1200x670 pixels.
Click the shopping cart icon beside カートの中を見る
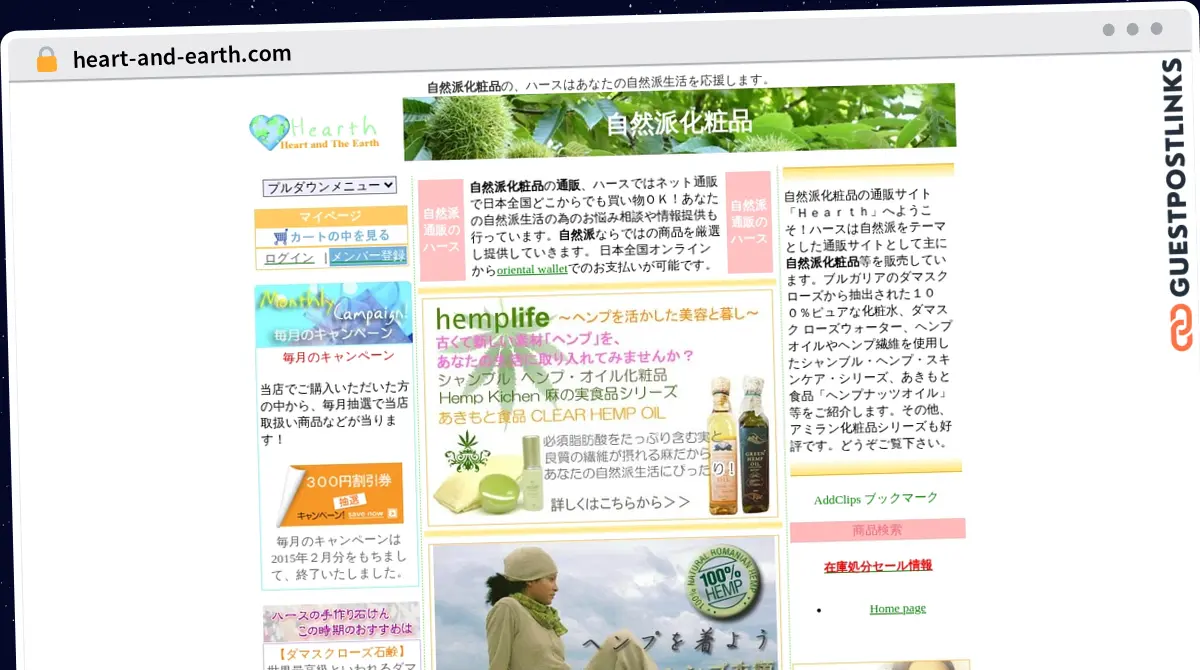pos(283,236)
